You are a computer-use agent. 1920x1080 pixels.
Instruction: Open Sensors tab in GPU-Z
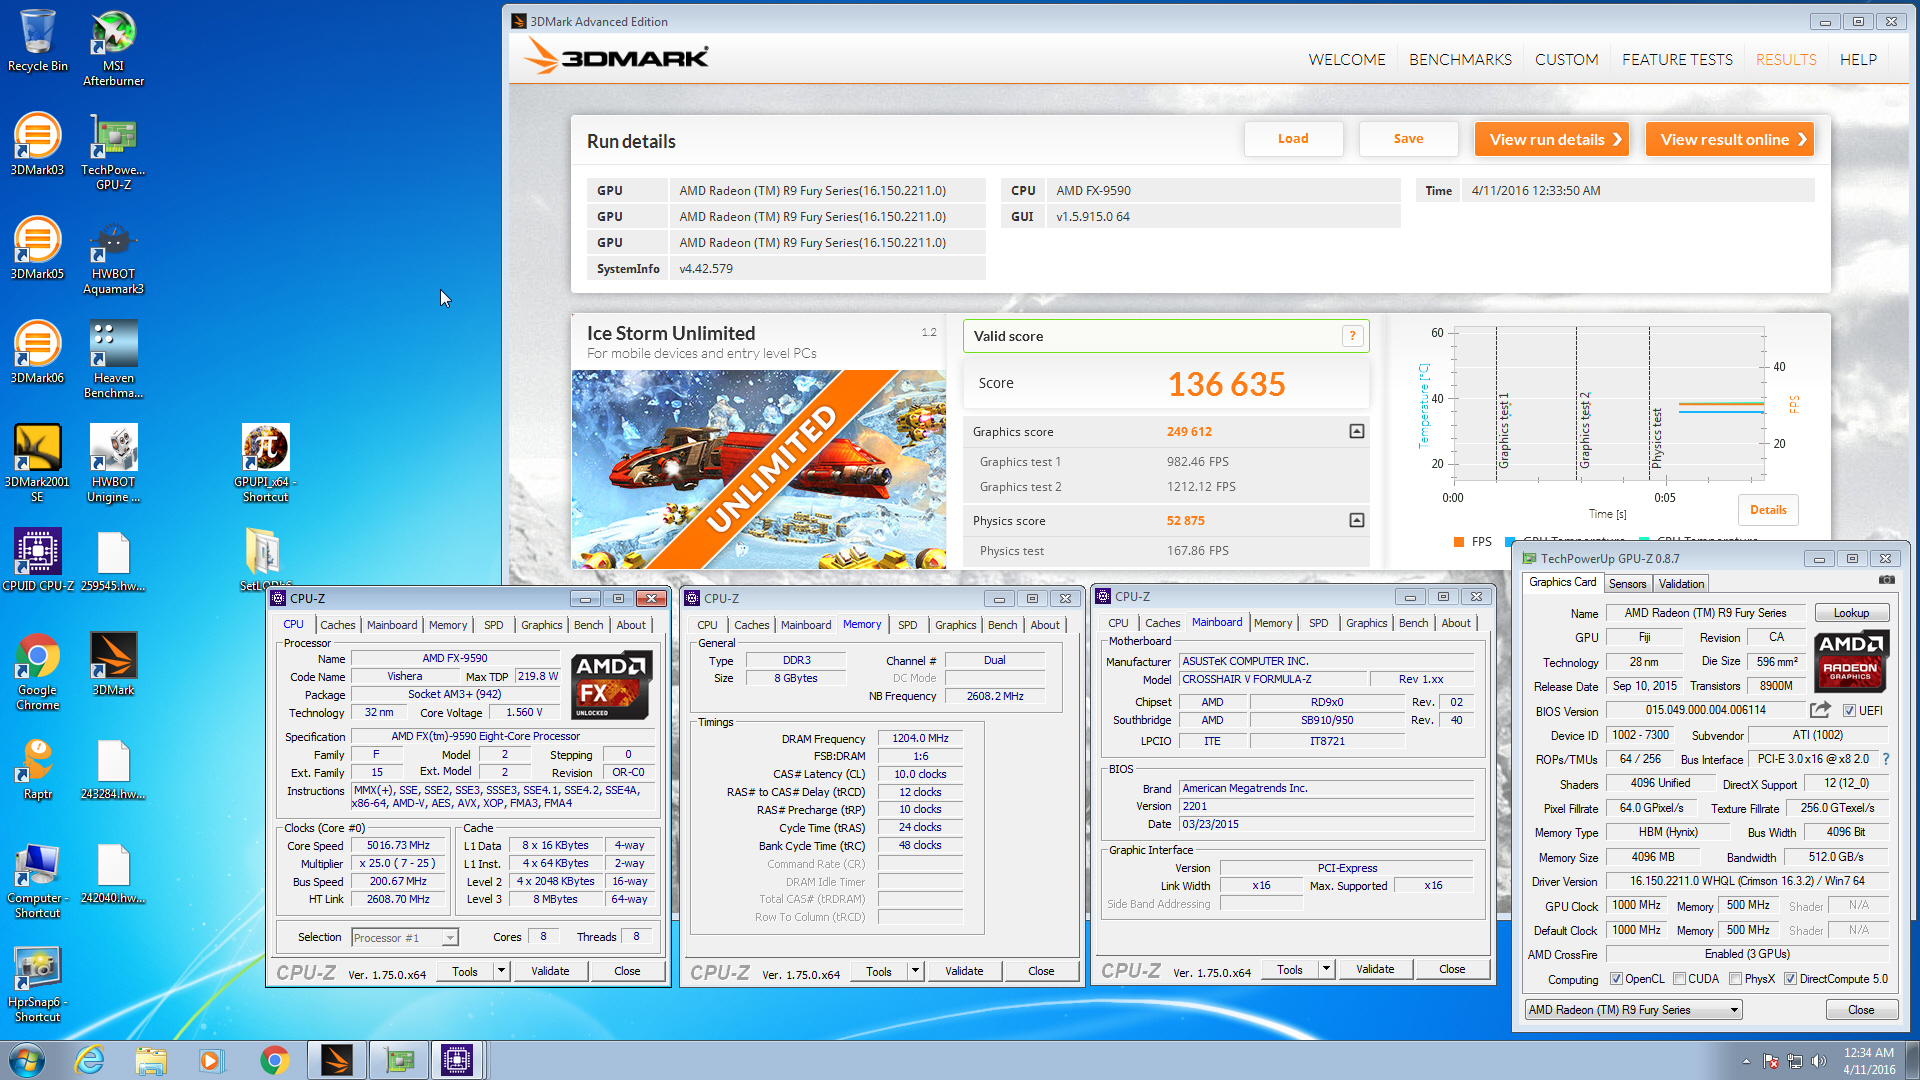coord(1627,584)
